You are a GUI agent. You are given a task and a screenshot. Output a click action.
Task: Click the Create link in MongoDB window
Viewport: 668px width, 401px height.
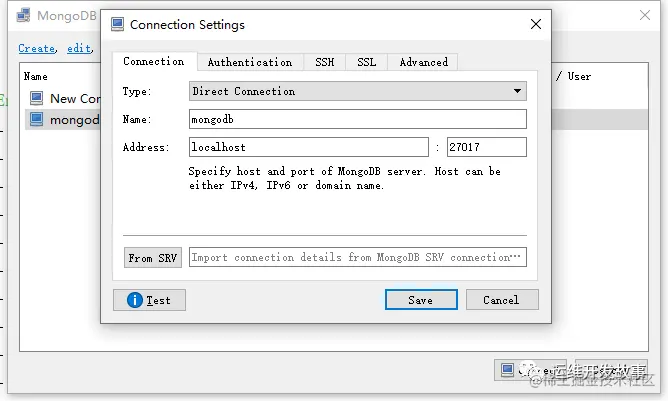(x=37, y=49)
